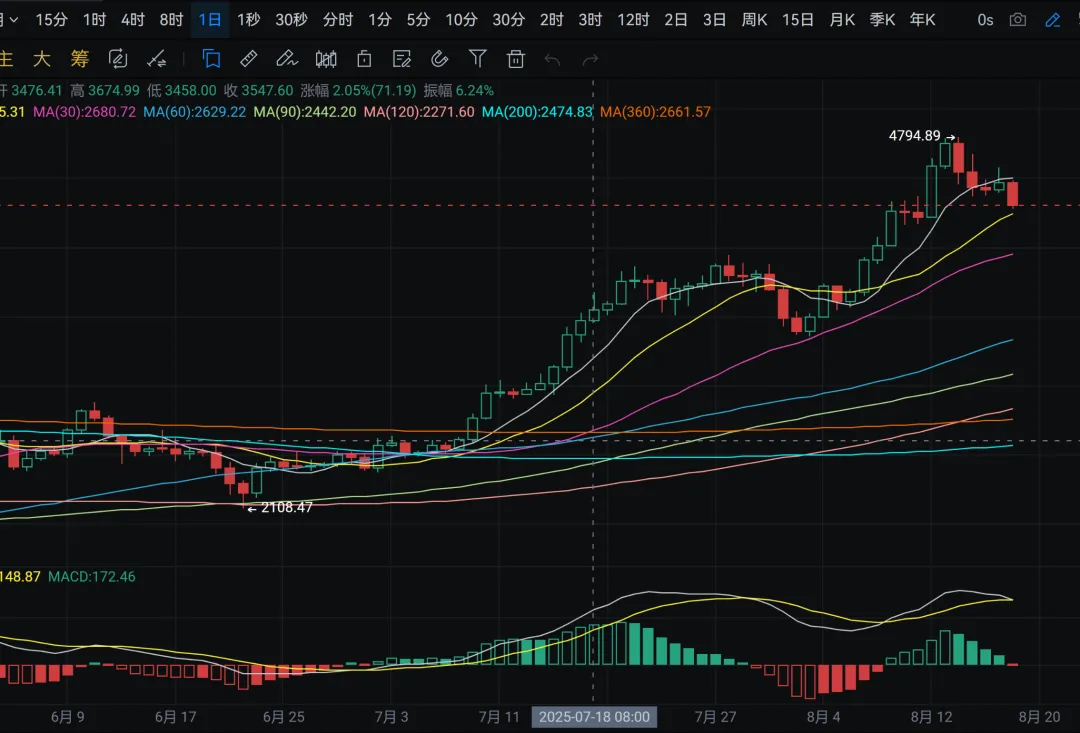Open the 季K quarterly chart
This screenshot has width=1080, height=733.
point(882,20)
